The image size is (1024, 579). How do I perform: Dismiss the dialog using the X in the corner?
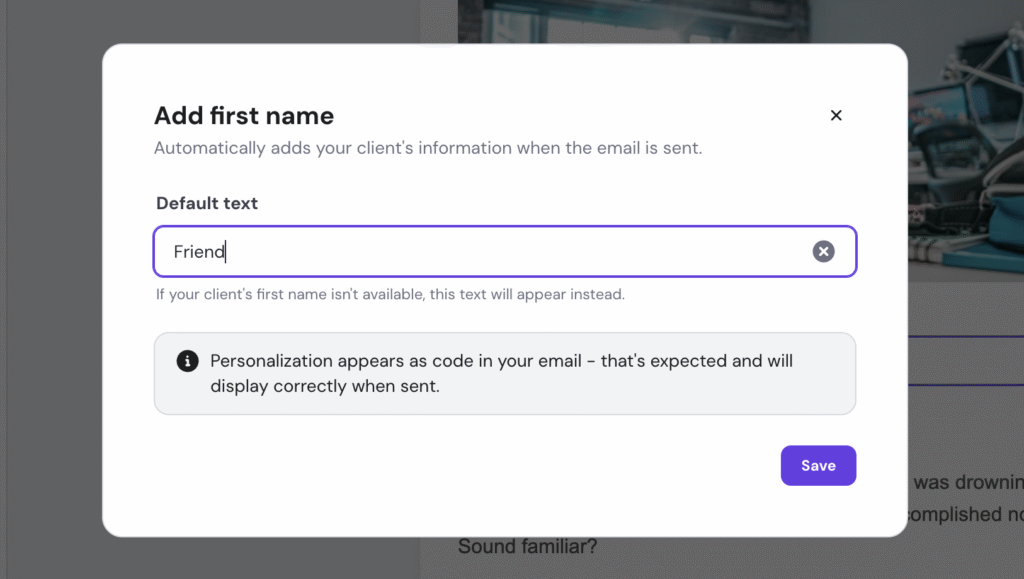836,115
